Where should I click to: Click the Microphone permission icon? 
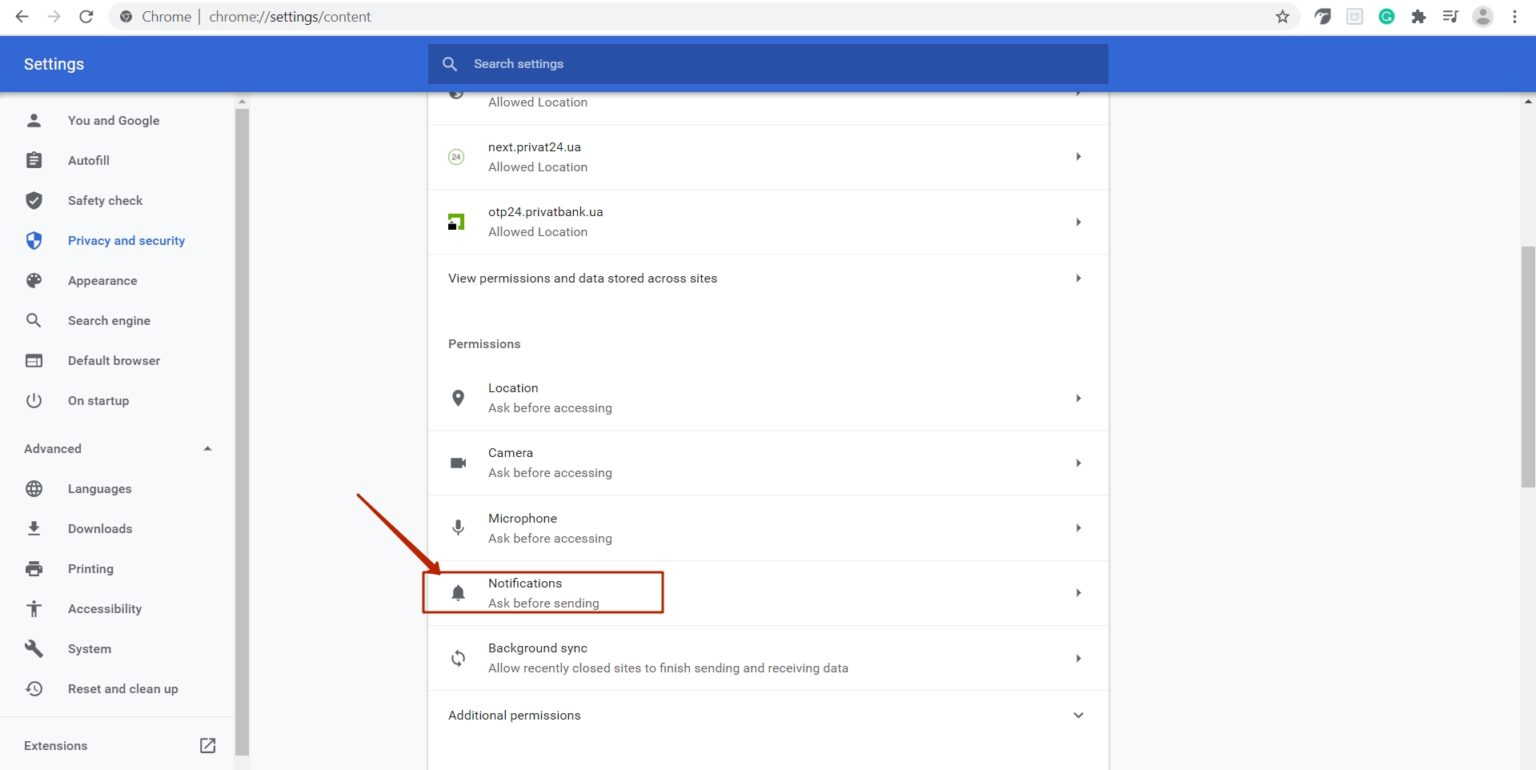(x=458, y=528)
